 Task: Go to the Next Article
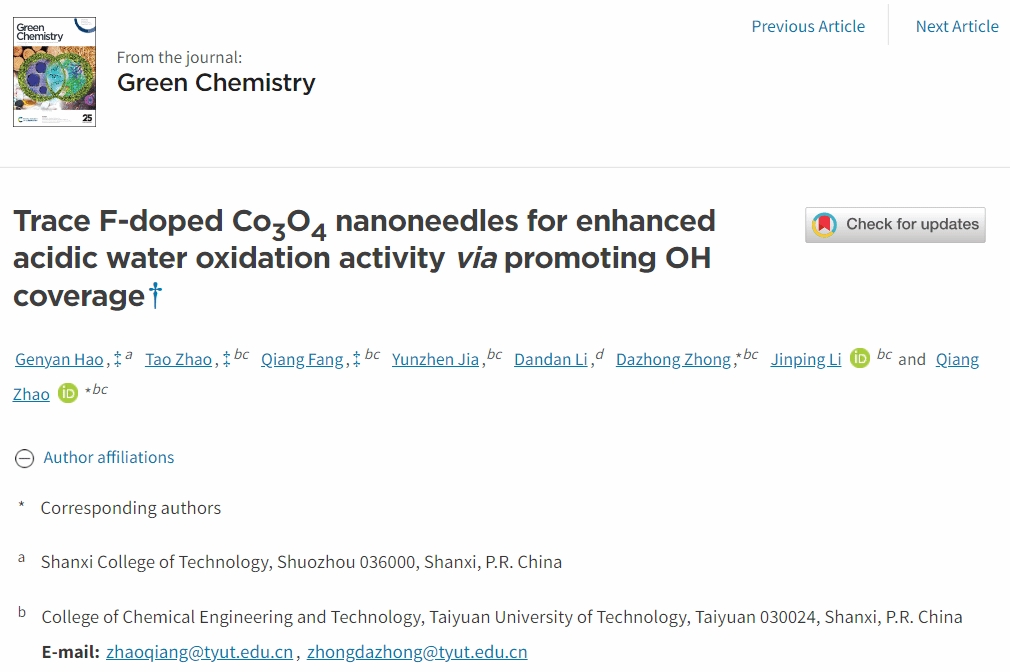coord(957,27)
